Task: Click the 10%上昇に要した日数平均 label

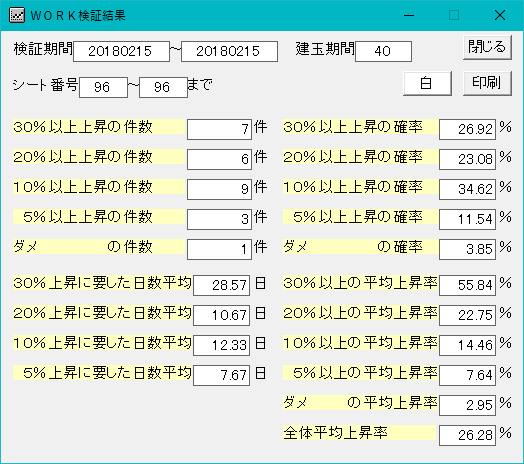Action: tap(102, 343)
